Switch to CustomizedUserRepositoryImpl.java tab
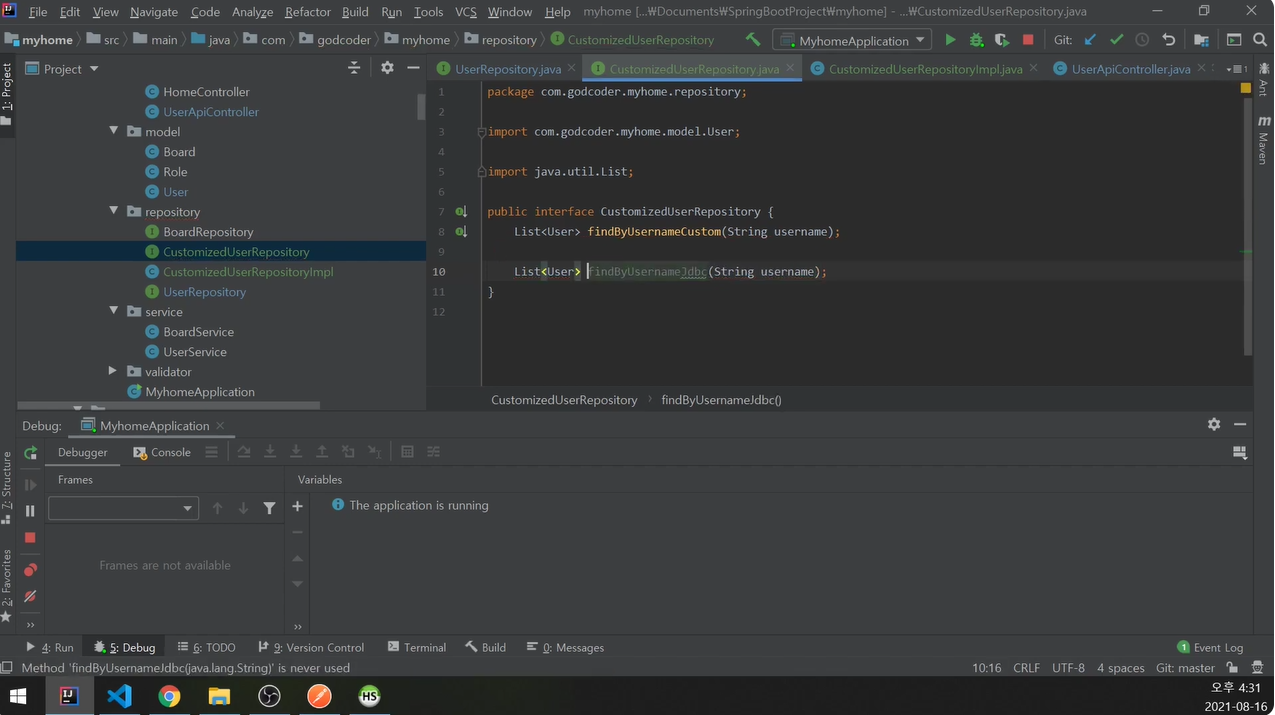 (925, 69)
